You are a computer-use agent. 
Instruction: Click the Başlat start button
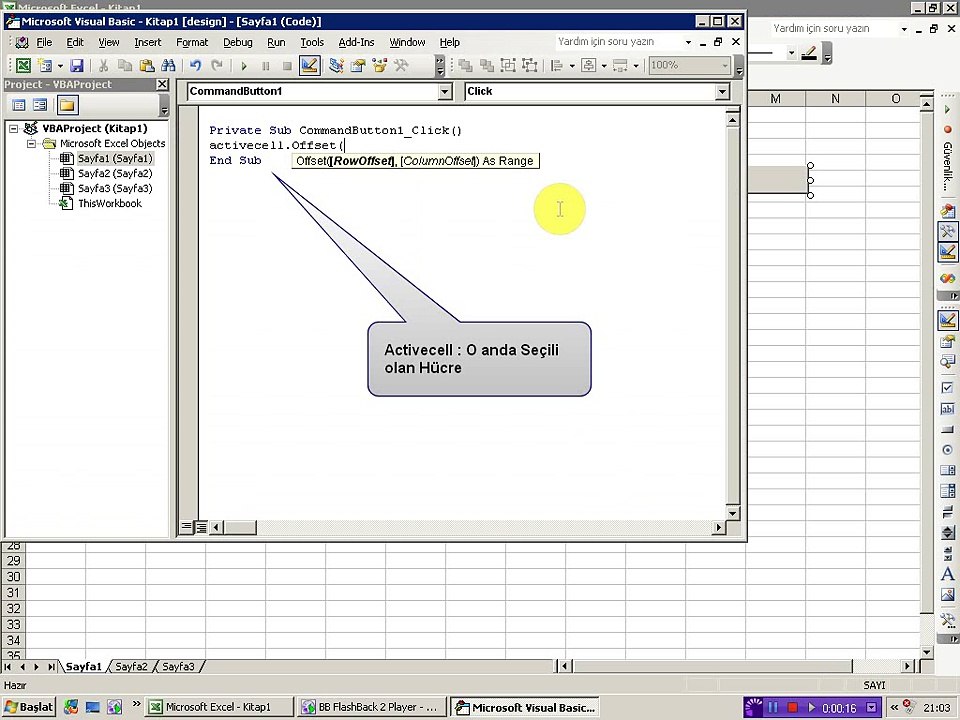coord(29,707)
